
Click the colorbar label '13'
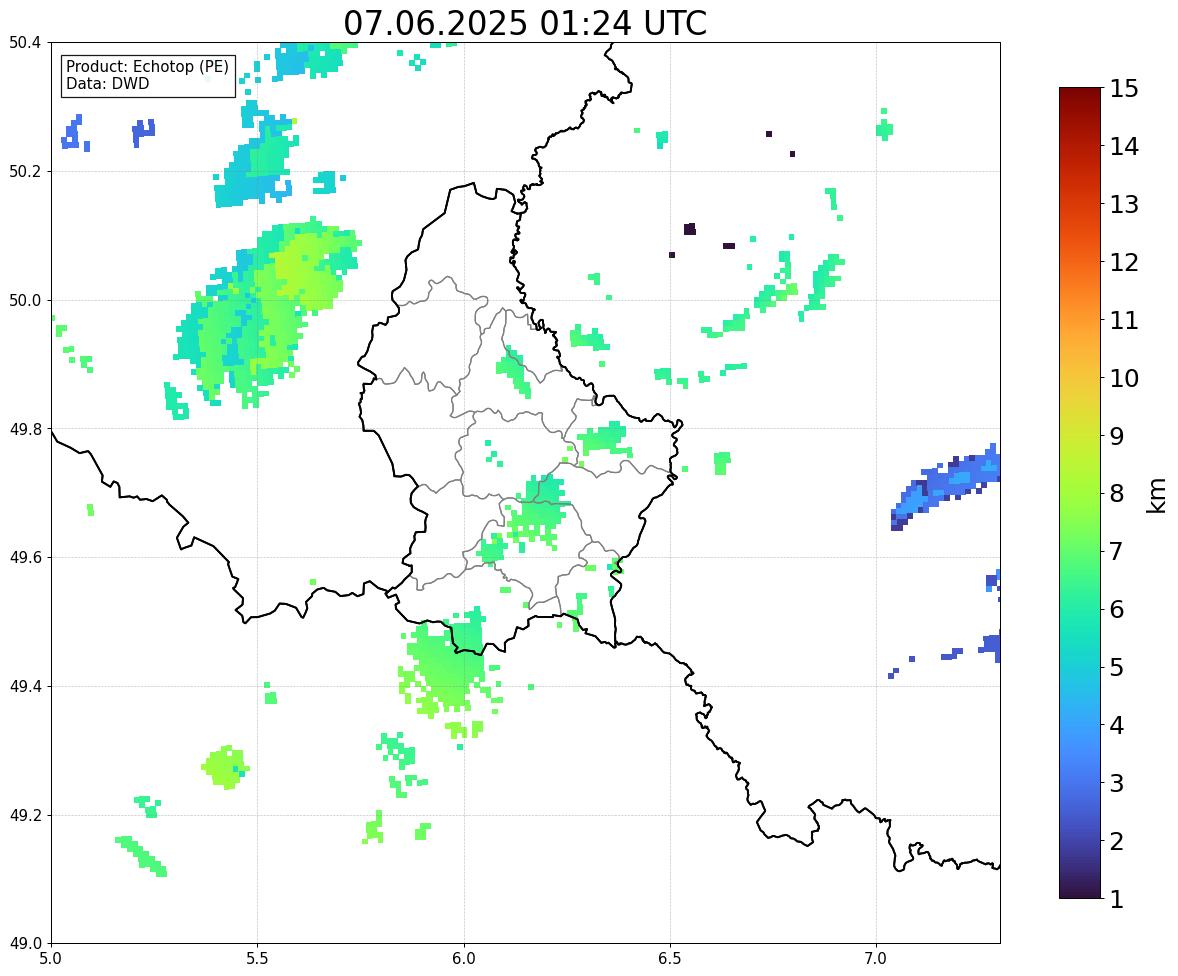click(x=1124, y=204)
